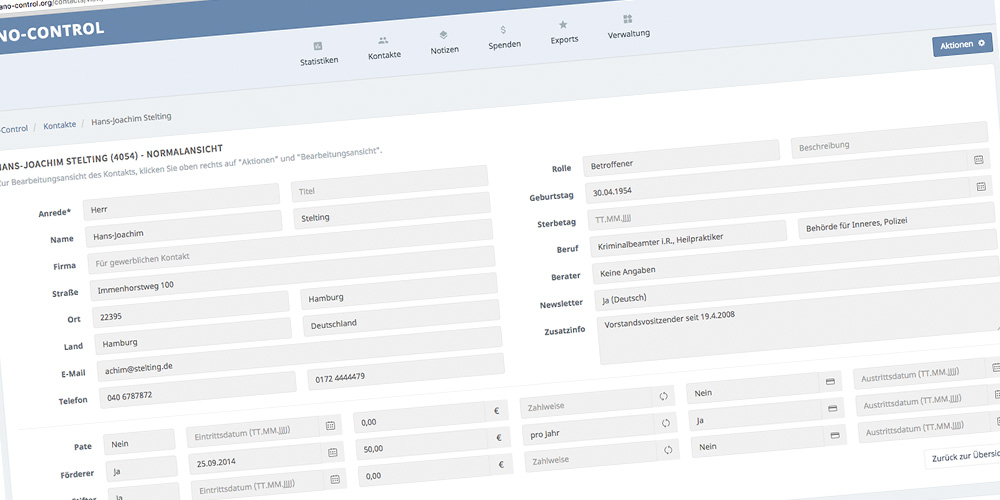Image resolution: width=1000 pixels, height=500 pixels.
Task: Switch to Exports tab
Action: coord(564,33)
